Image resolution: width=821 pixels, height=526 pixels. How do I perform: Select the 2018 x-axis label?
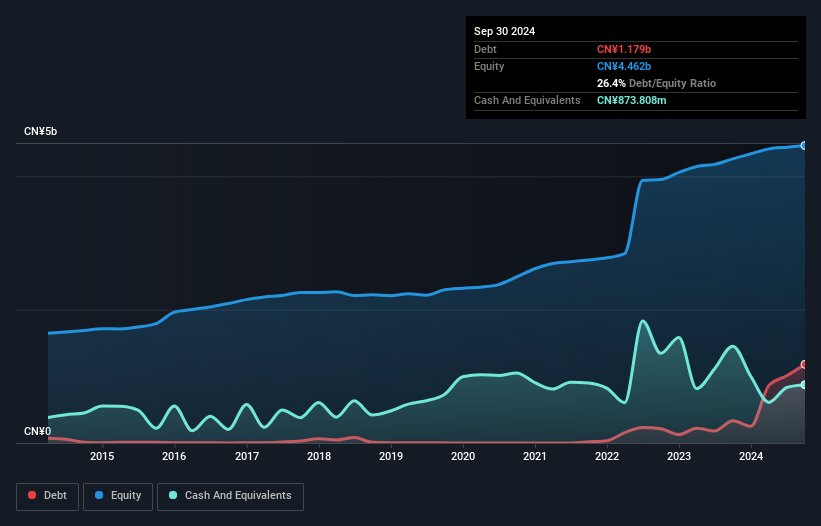[x=319, y=457]
